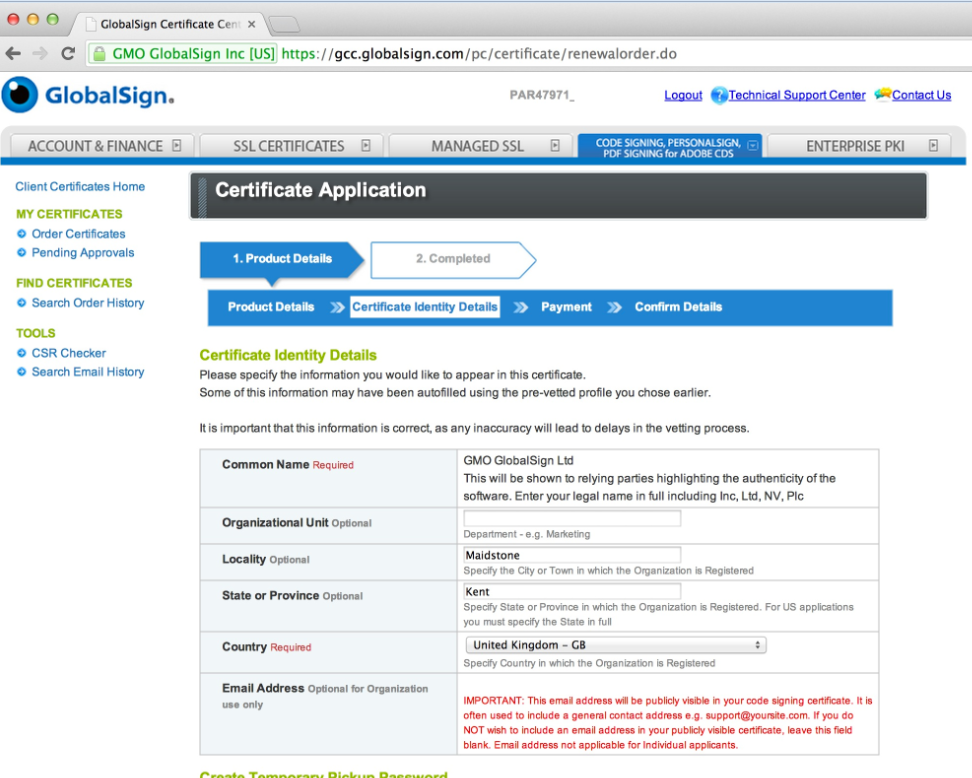This screenshot has width=972, height=778.
Task: Collapse Code Signing tab arrow
Action: tap(753, 146)
